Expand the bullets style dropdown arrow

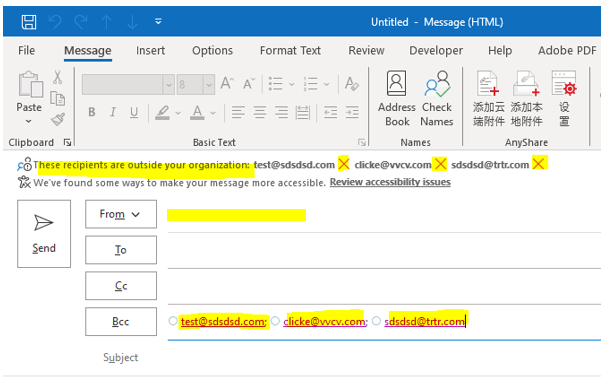[292, 84]
